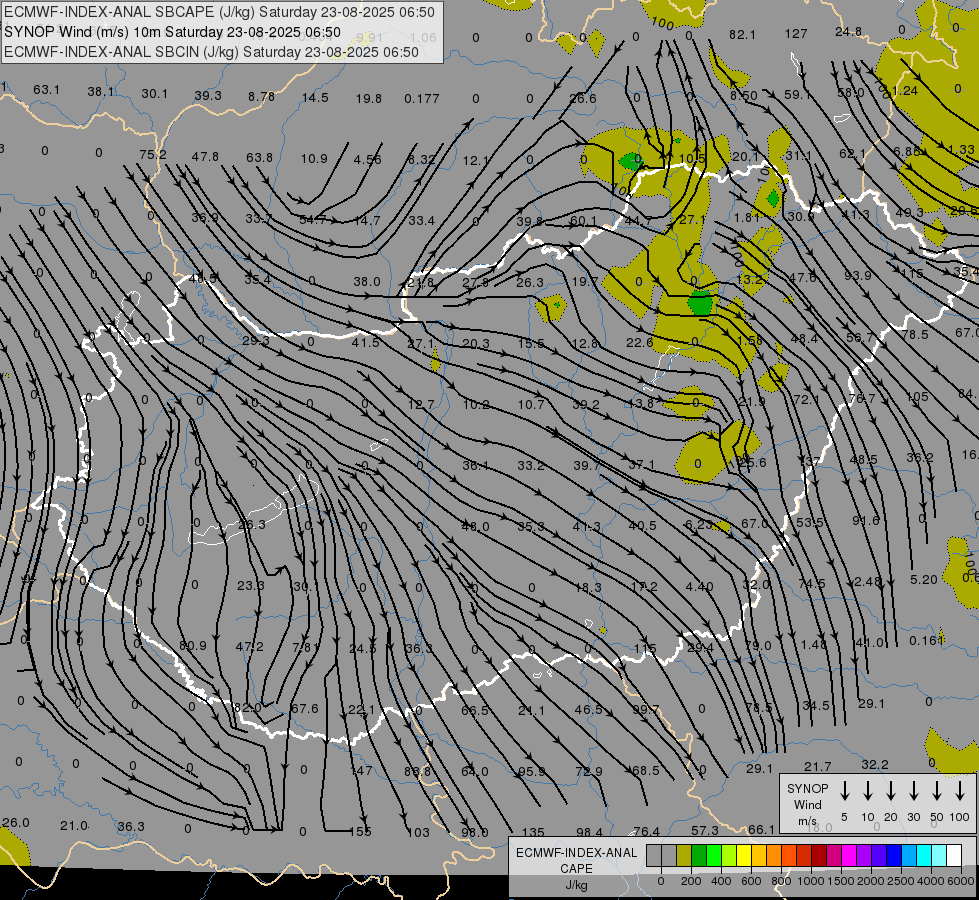Image resolution: width=979 pixels, height=900 pixels.
Task: Click the 103 value near bottom
Action: [x=418, y=833]
